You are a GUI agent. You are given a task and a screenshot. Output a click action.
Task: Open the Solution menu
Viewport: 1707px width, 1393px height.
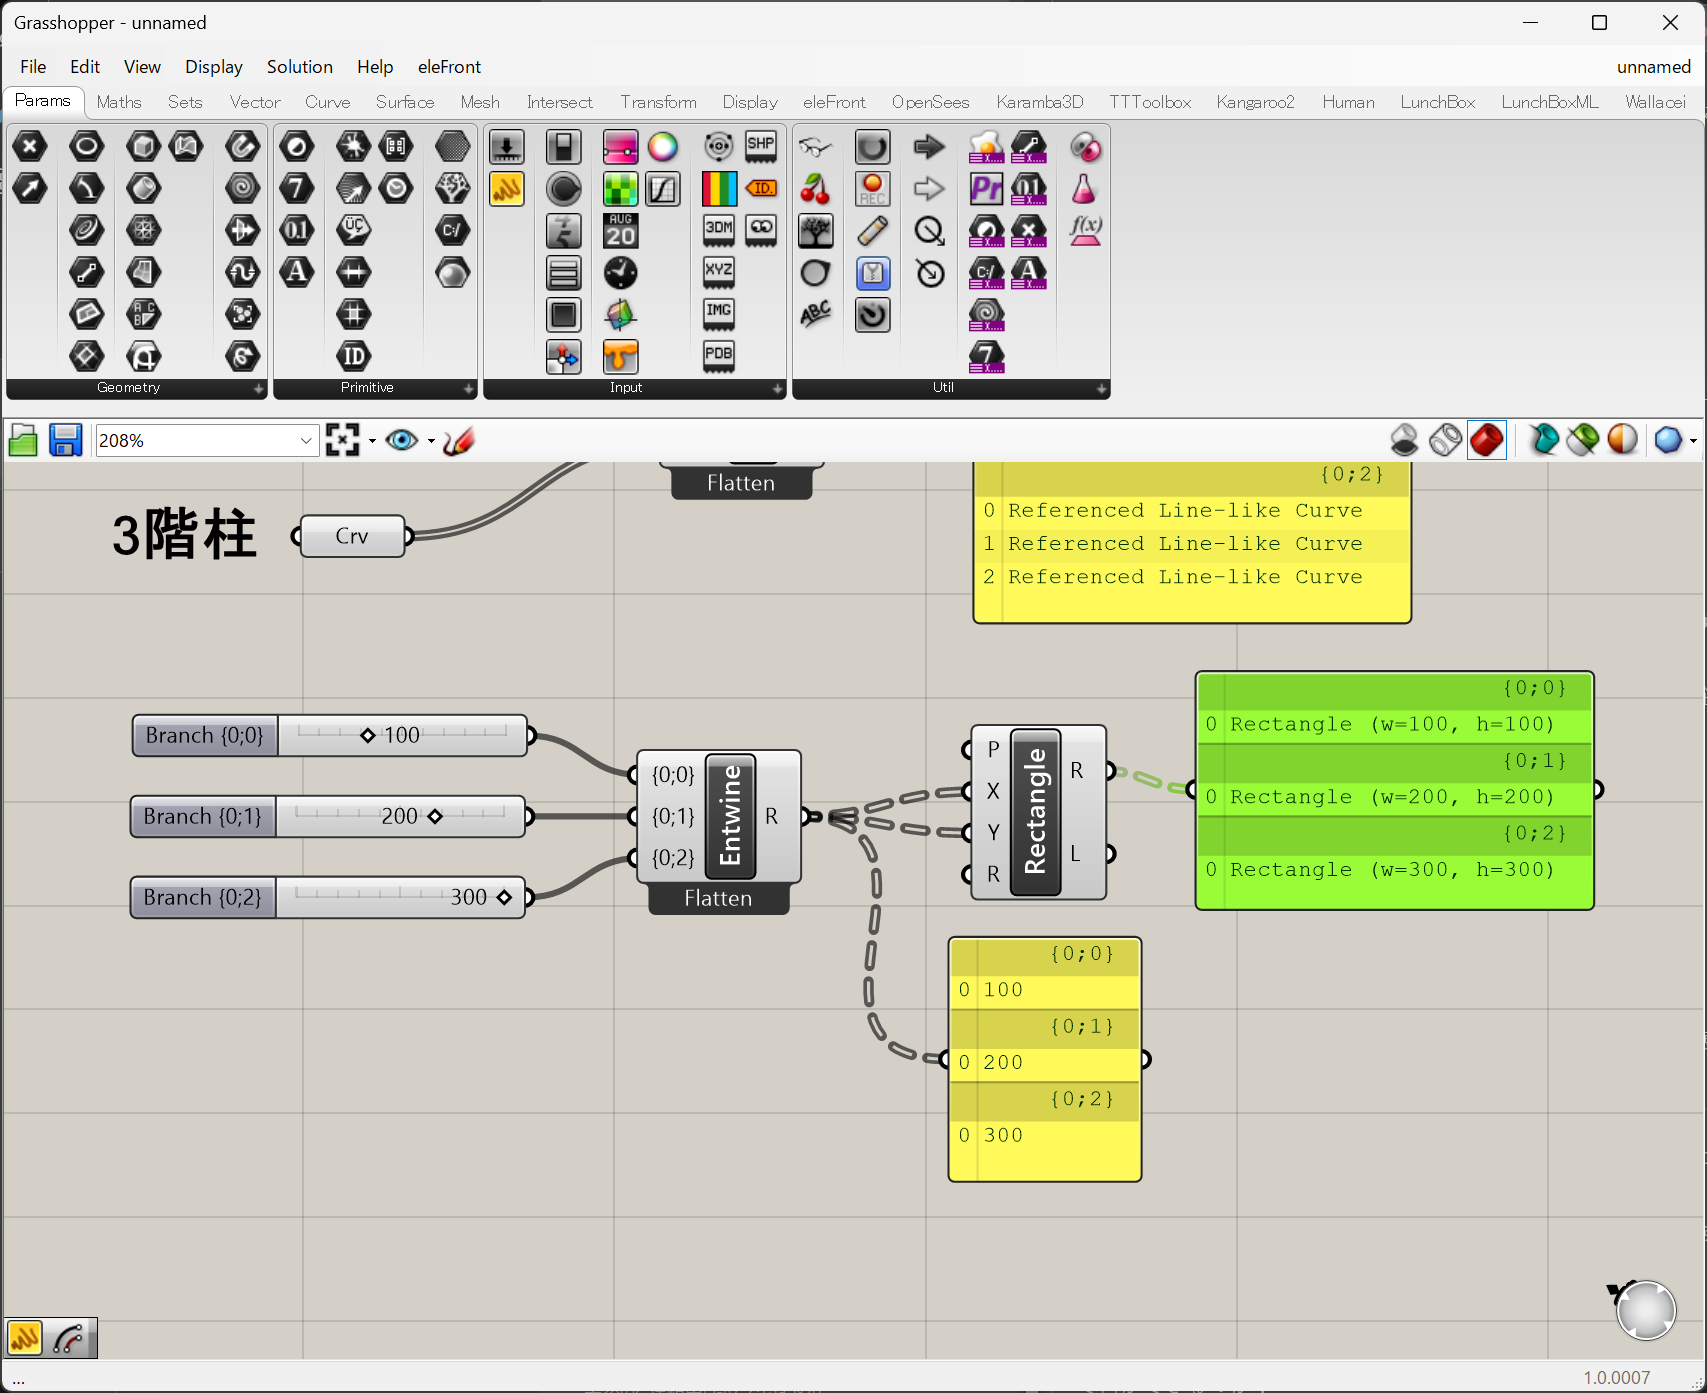coord(299,67)
